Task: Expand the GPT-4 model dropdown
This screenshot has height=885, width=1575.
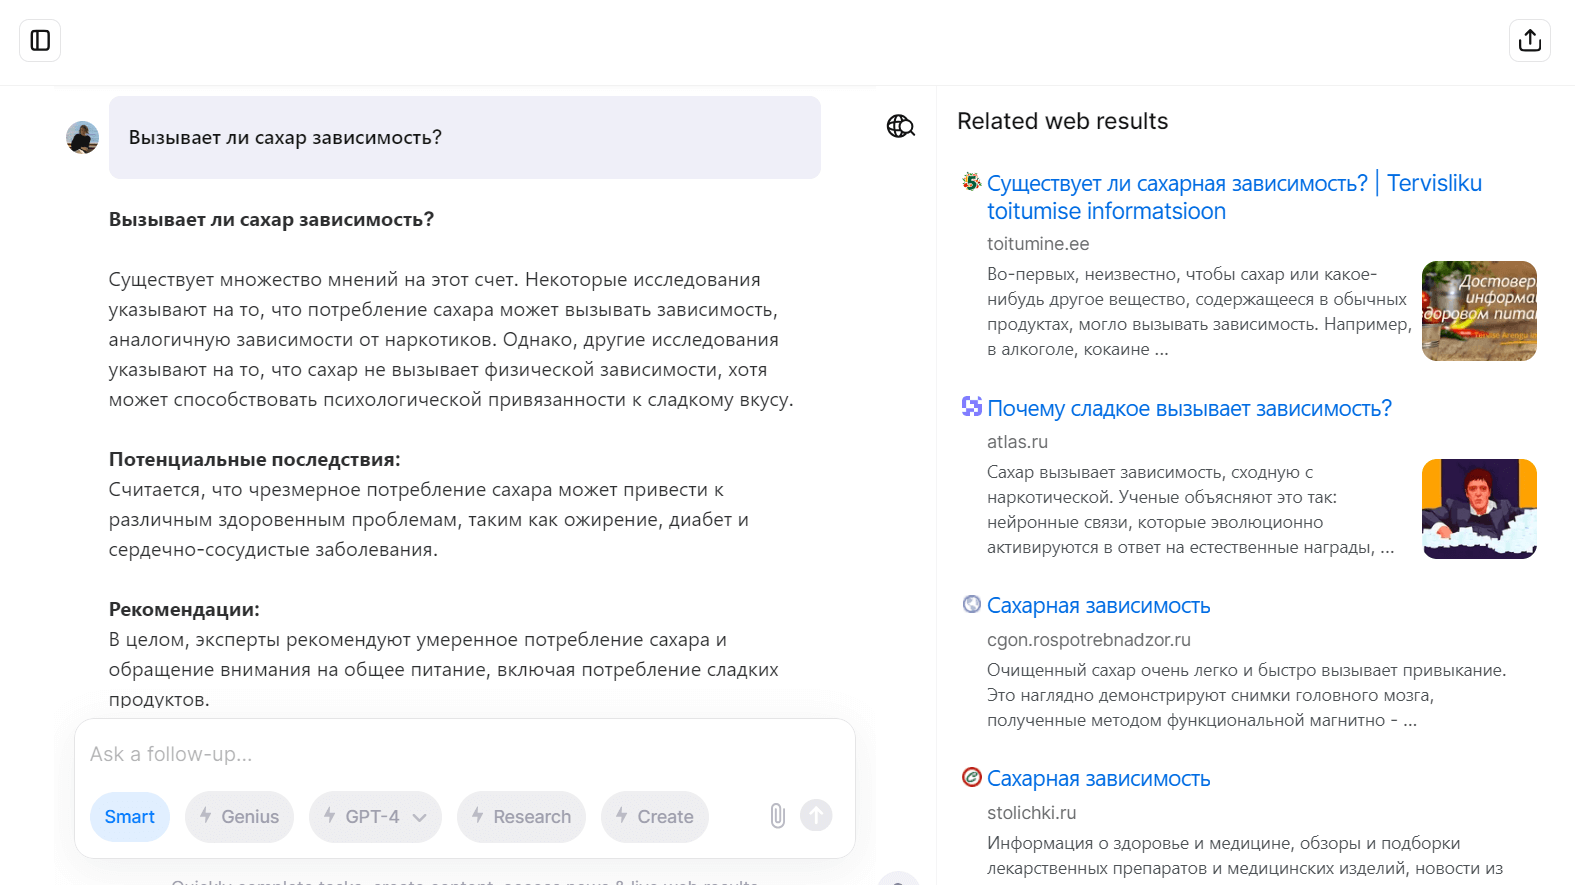Action: (375, 817)
